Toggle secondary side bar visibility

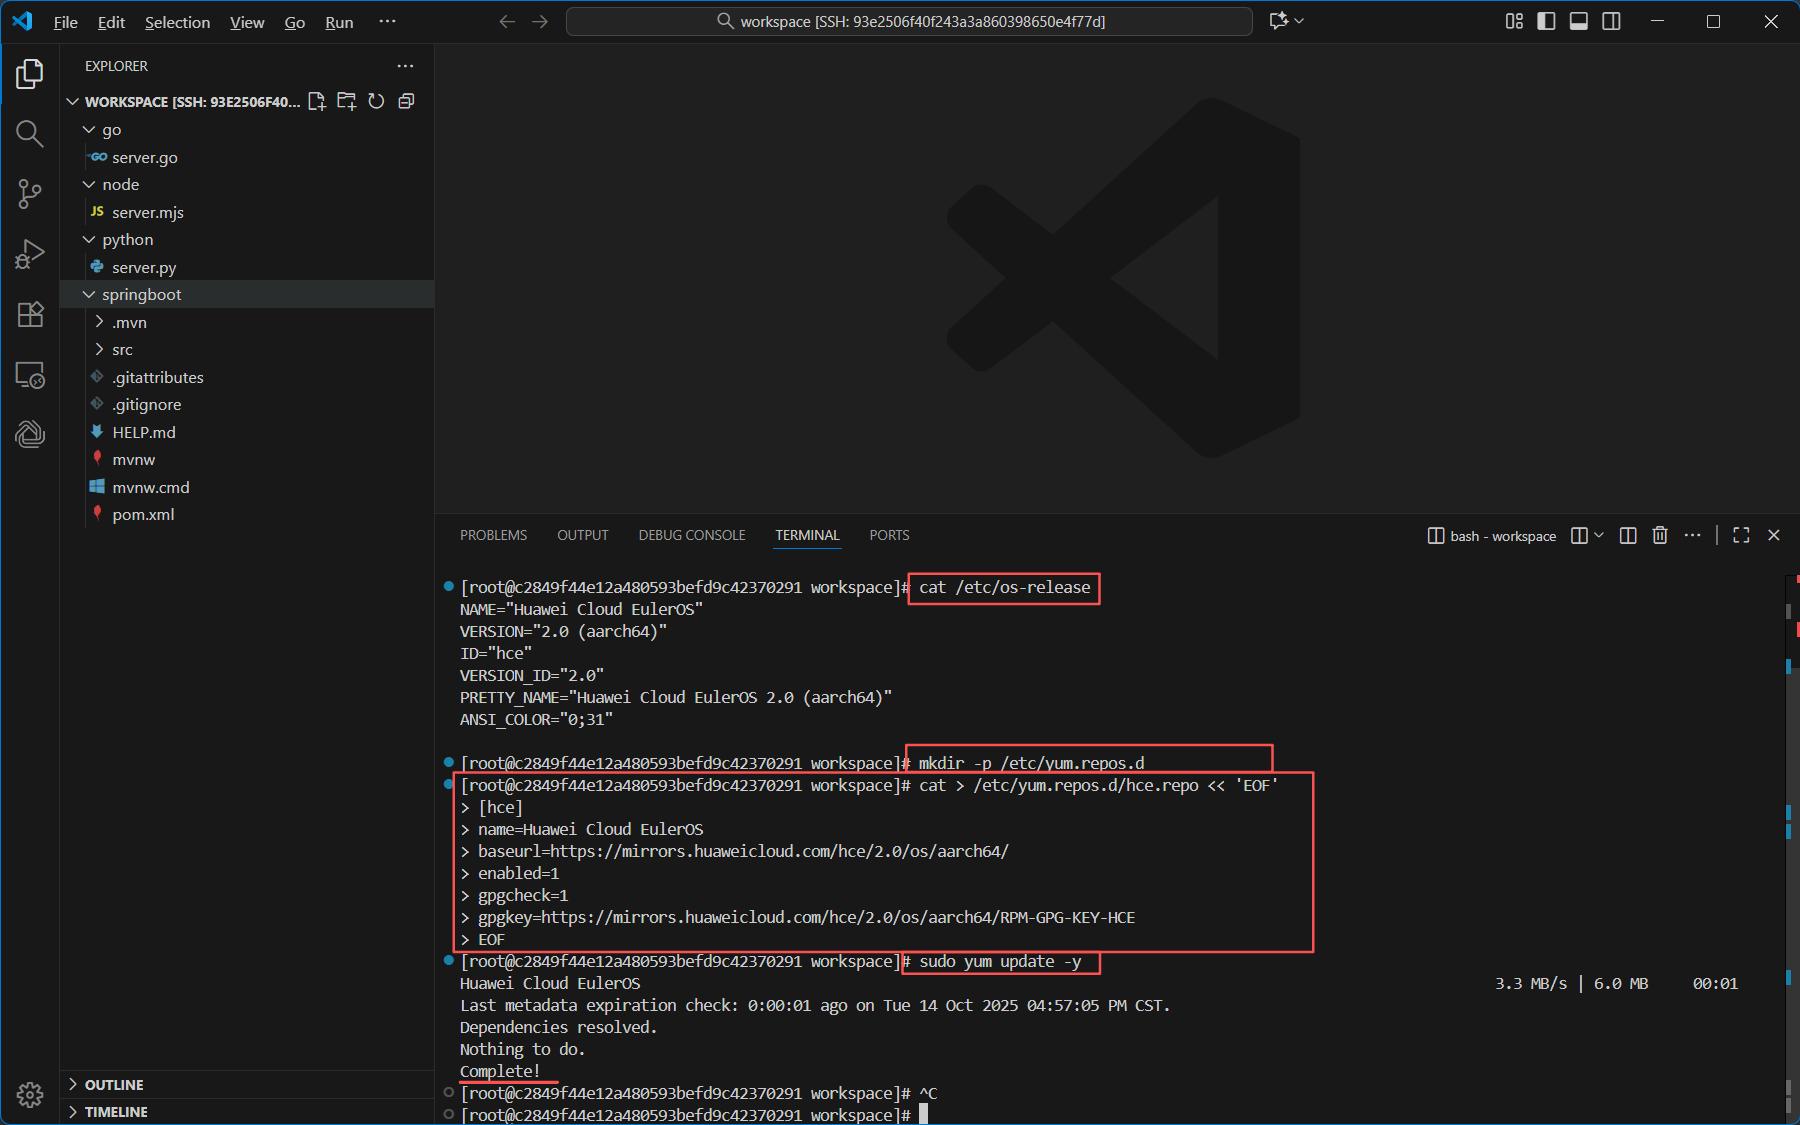(1611, 21)
